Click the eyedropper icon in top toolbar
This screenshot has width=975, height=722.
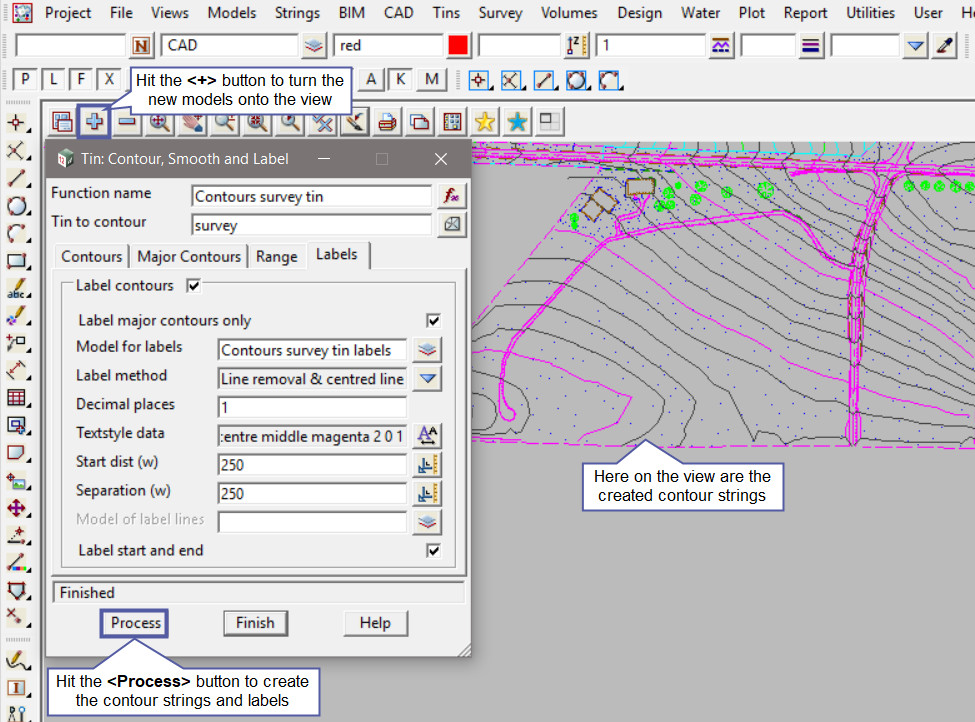coord(944,45)
